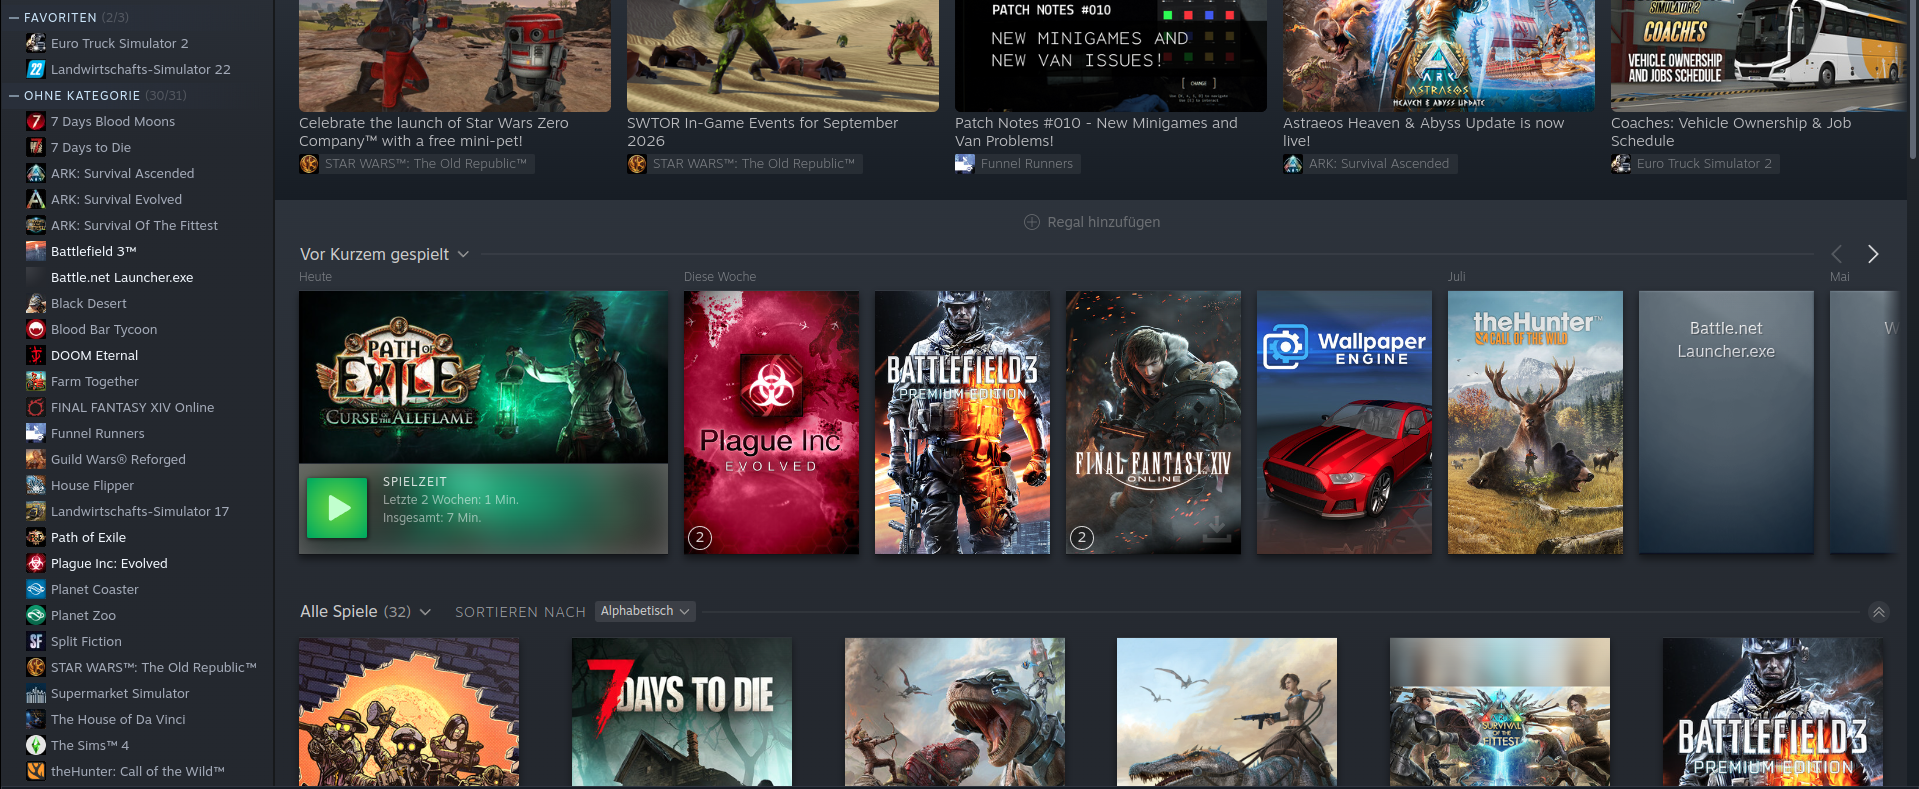Viewport: 1919px width, 789px height.
Task: Click Euro Truck Simulator 2 tag under Coaches news
Action: click(x=1695, y=164)
